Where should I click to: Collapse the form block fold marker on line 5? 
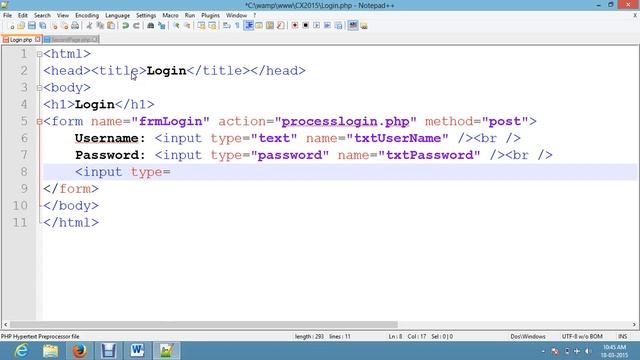point(39,121)
